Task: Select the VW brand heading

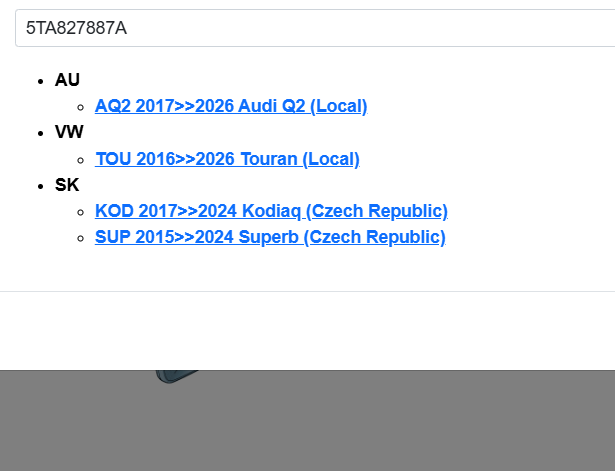Action: click(69, 132)
